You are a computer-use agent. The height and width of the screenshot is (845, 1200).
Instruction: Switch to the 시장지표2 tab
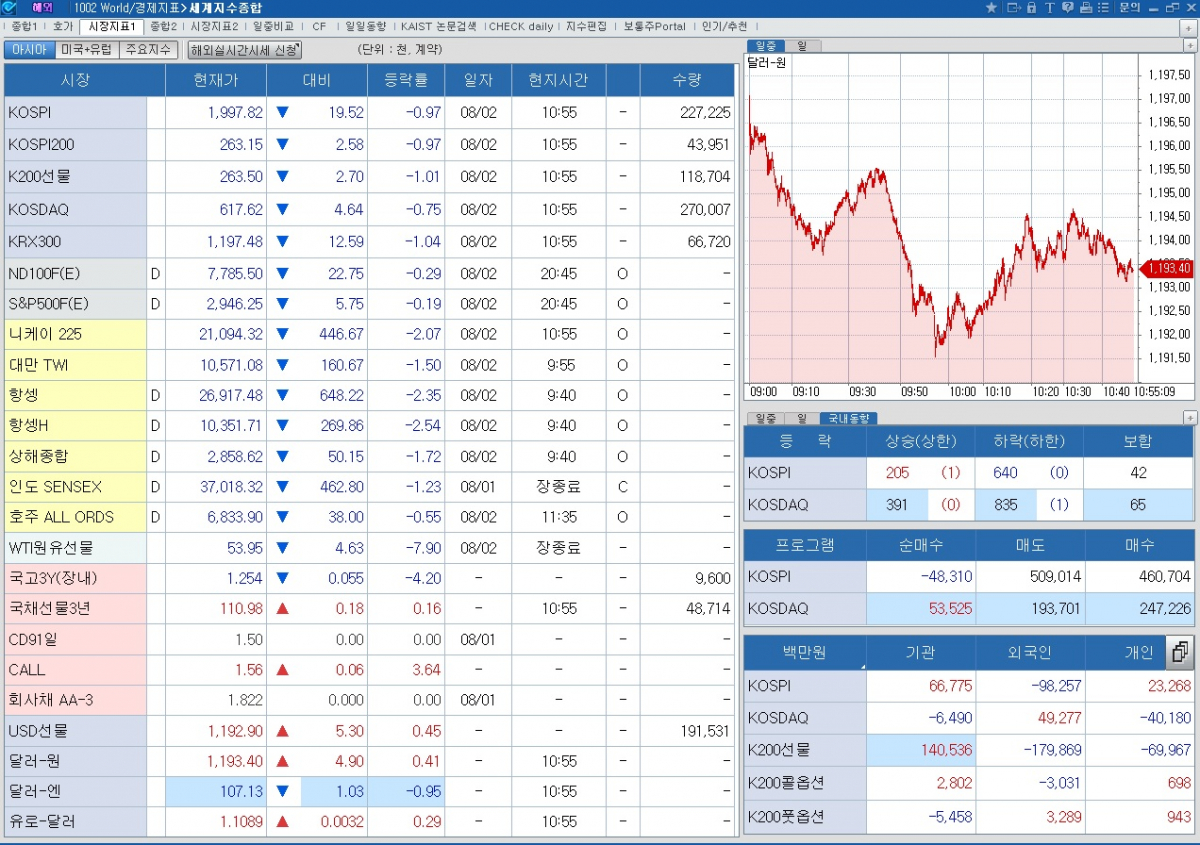pos(214,27)
